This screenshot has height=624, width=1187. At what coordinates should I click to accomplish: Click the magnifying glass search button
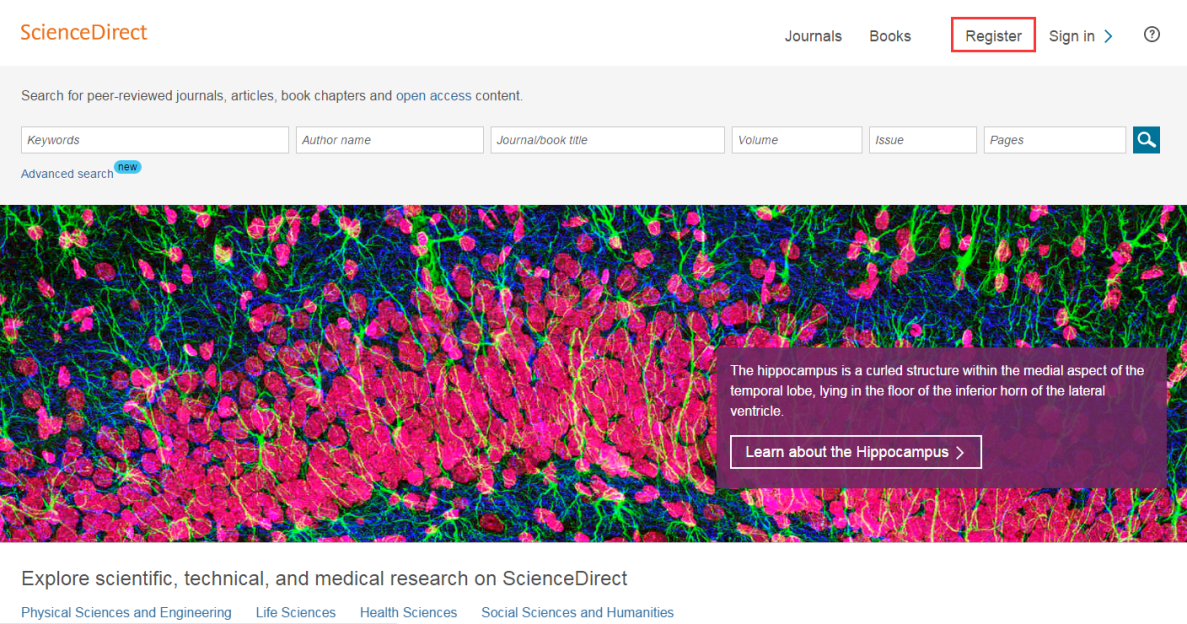pos(1146,140)
